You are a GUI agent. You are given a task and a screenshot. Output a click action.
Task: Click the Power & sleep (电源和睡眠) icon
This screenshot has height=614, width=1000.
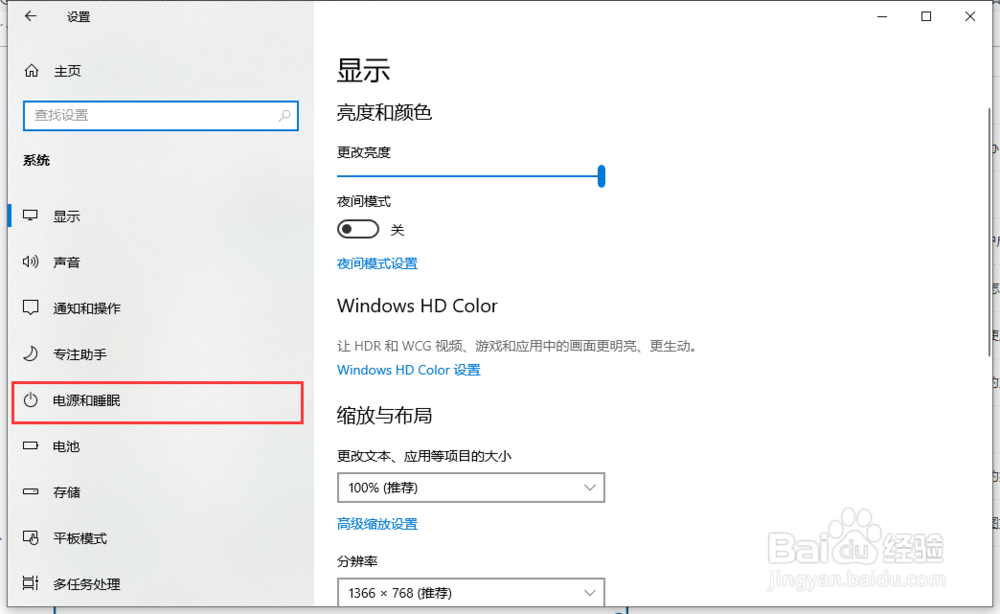(x=31, y=400)
